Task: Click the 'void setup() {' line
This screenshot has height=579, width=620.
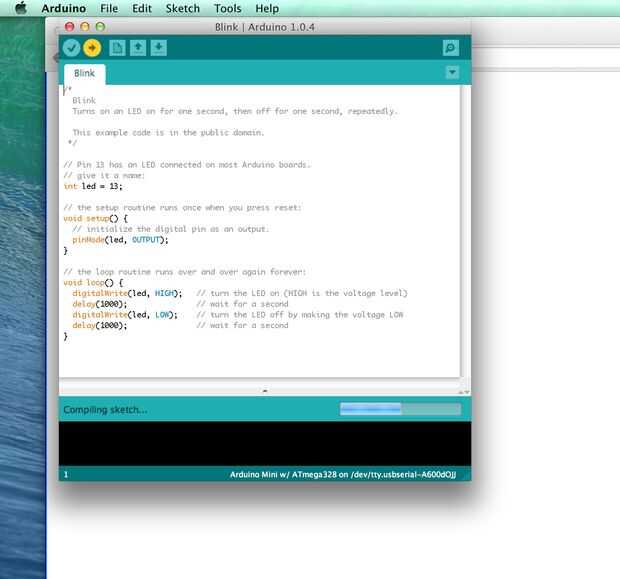Action: (96, 218)
